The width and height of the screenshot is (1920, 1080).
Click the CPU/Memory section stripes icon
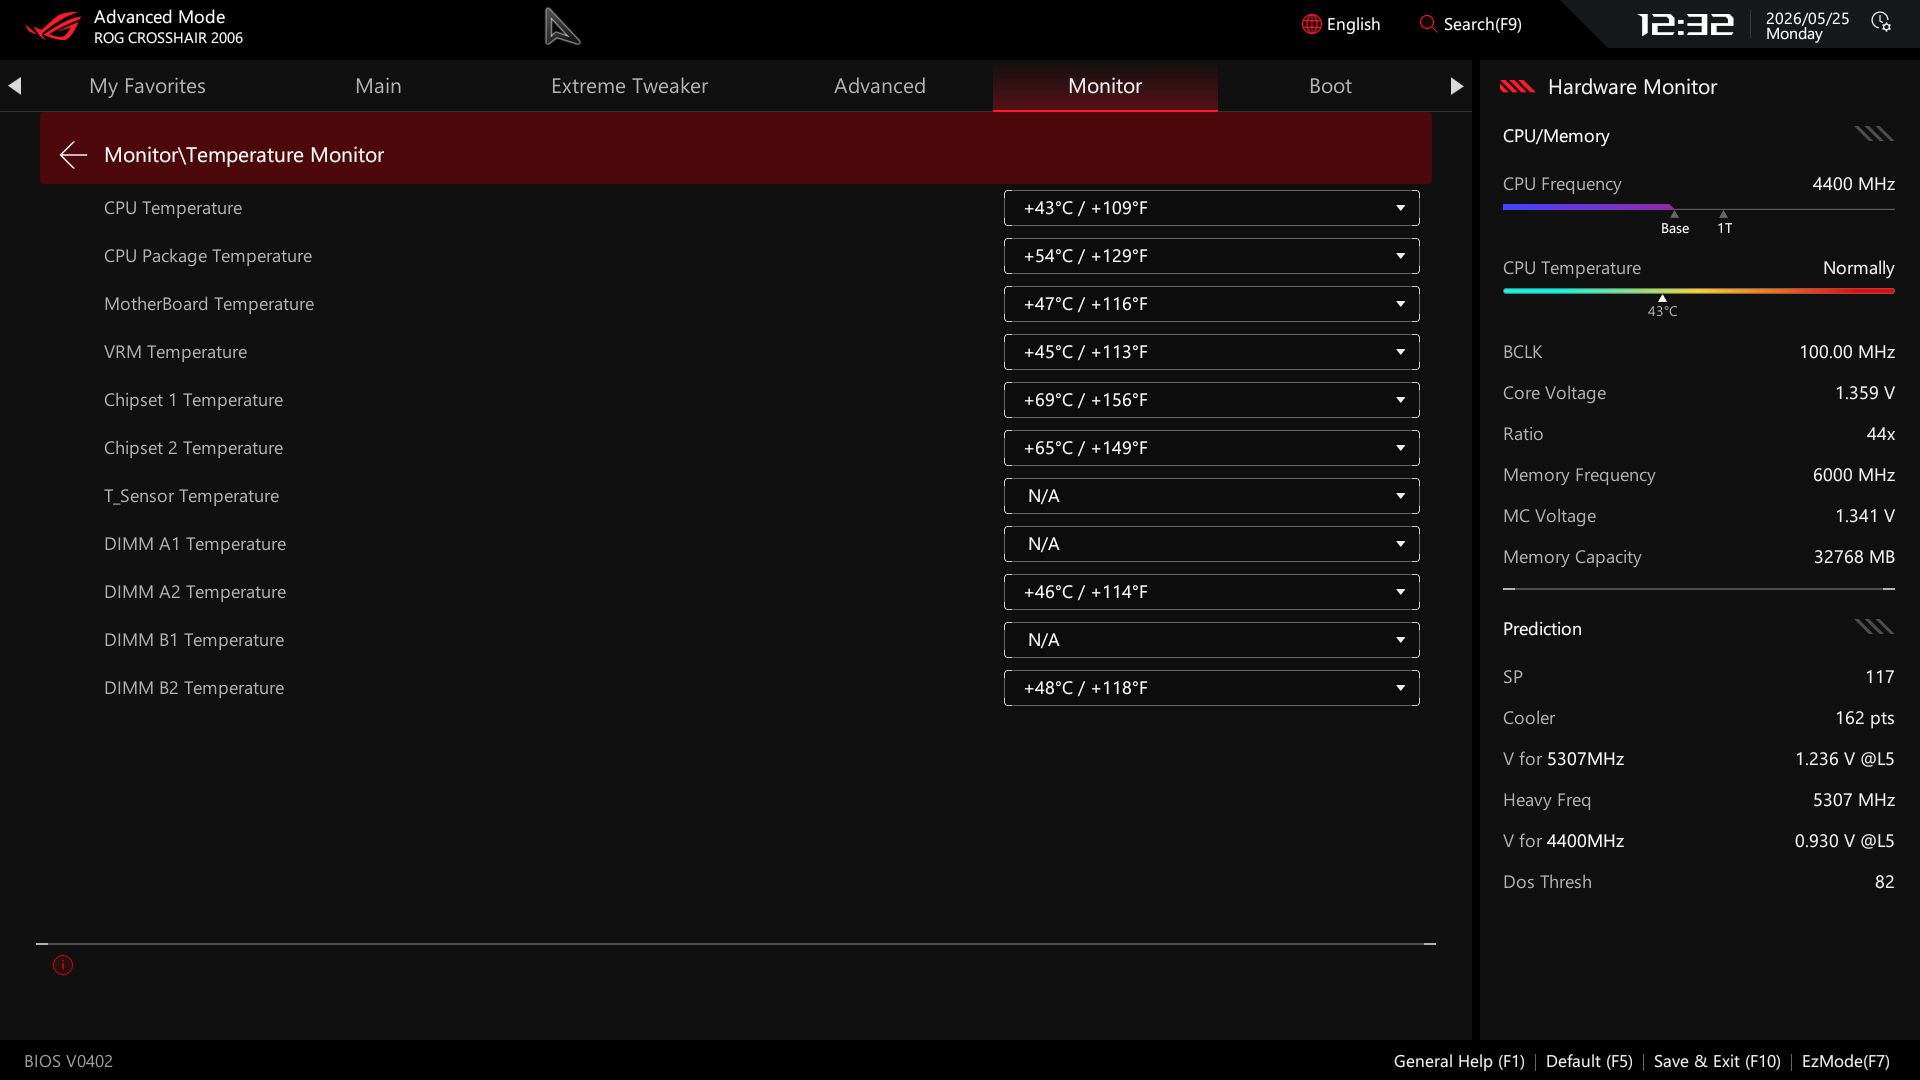(x=1874, y=134)
